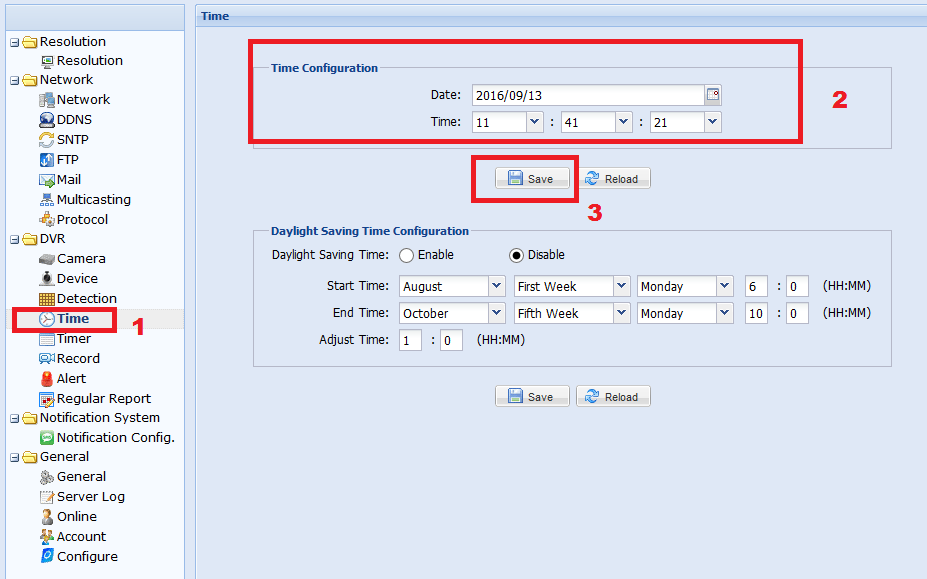927x579 pixels.
Task: Open Server Log under General
Action: [x=90, y=497]
